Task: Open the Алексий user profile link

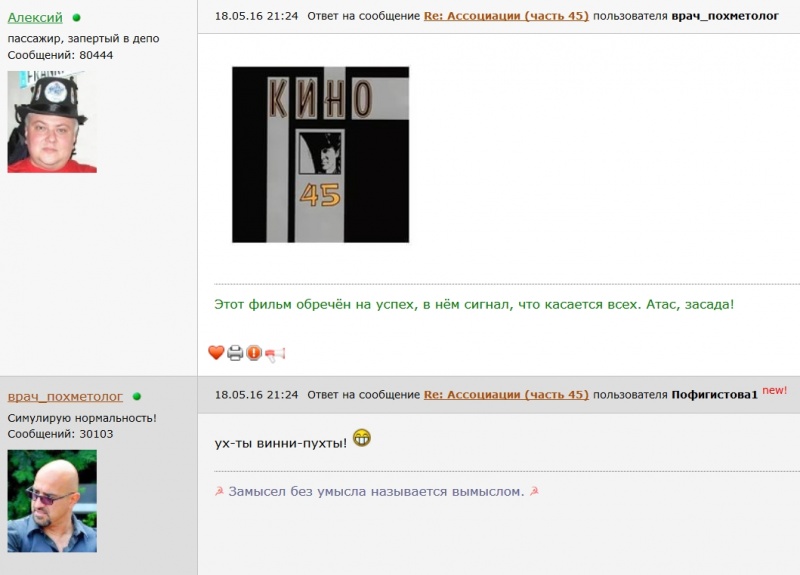Action: 35,18
